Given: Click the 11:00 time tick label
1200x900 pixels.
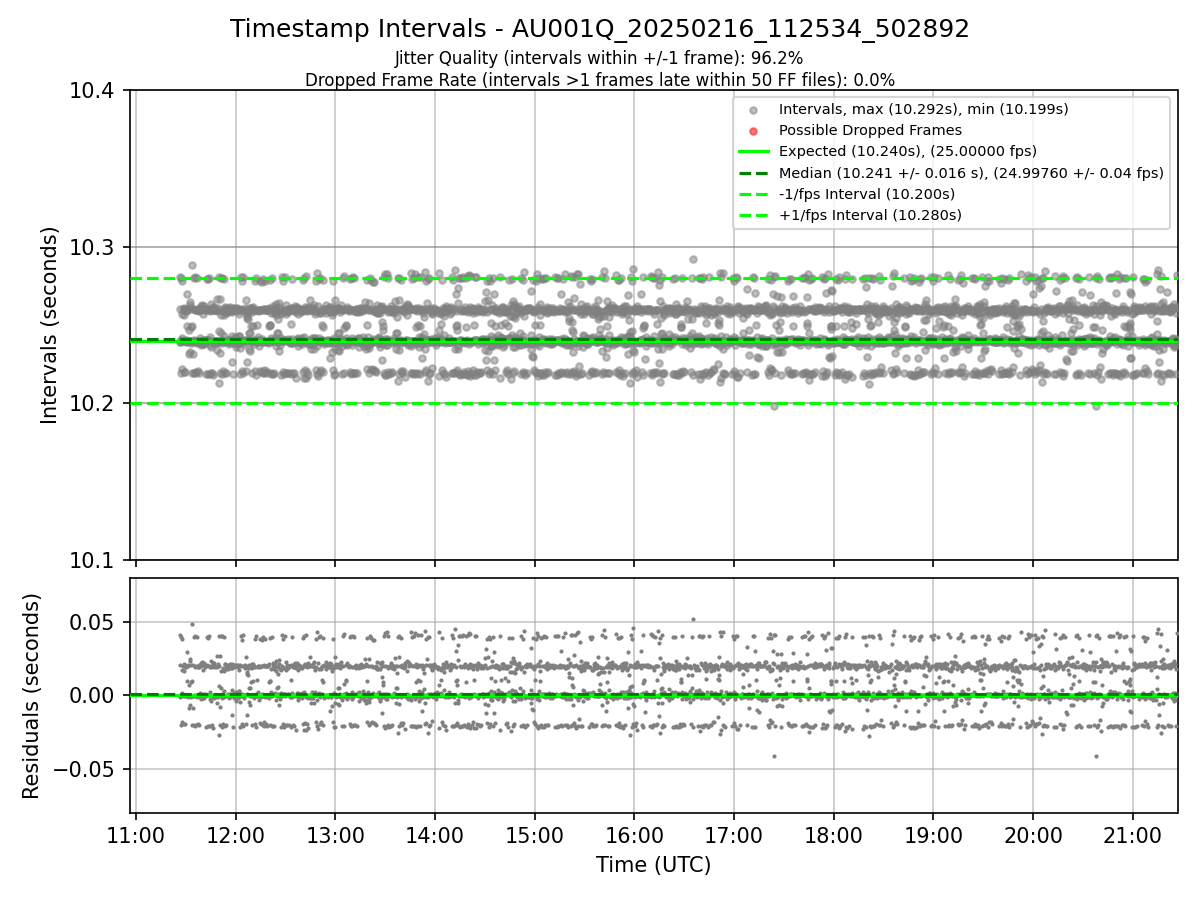Looking at the screenshot, I should pos(136,834).
